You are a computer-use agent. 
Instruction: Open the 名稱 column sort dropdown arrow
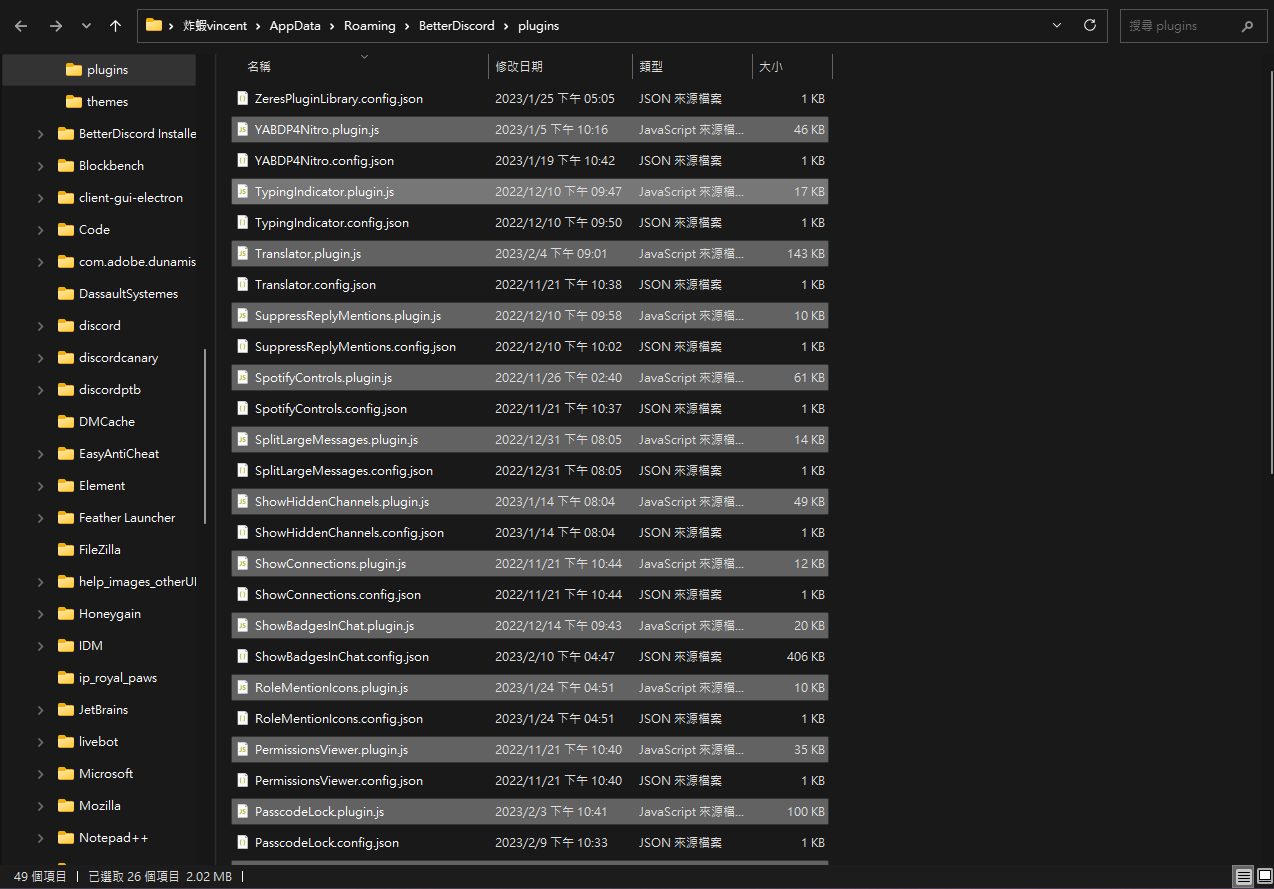click(x=366, y=58)
